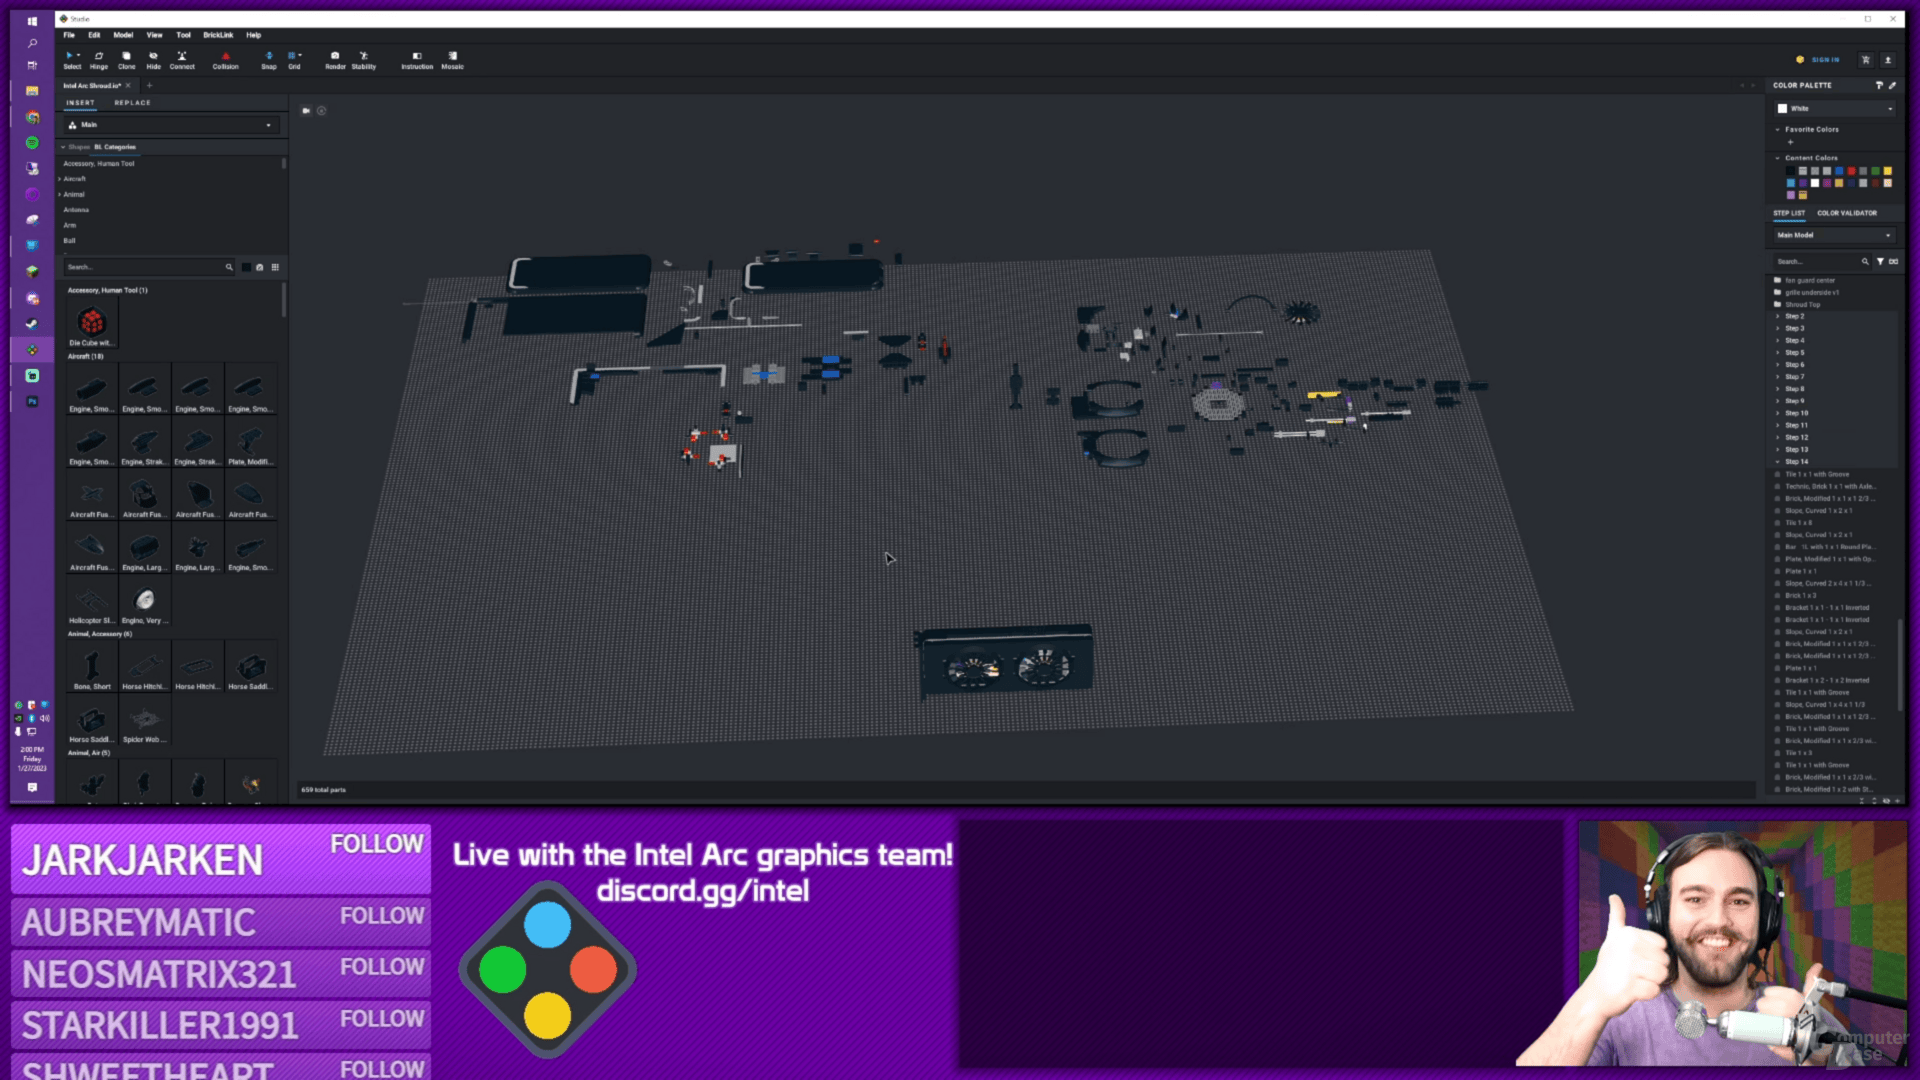Close the Intel Arc Shroud.io tab

tap(128, 85)
